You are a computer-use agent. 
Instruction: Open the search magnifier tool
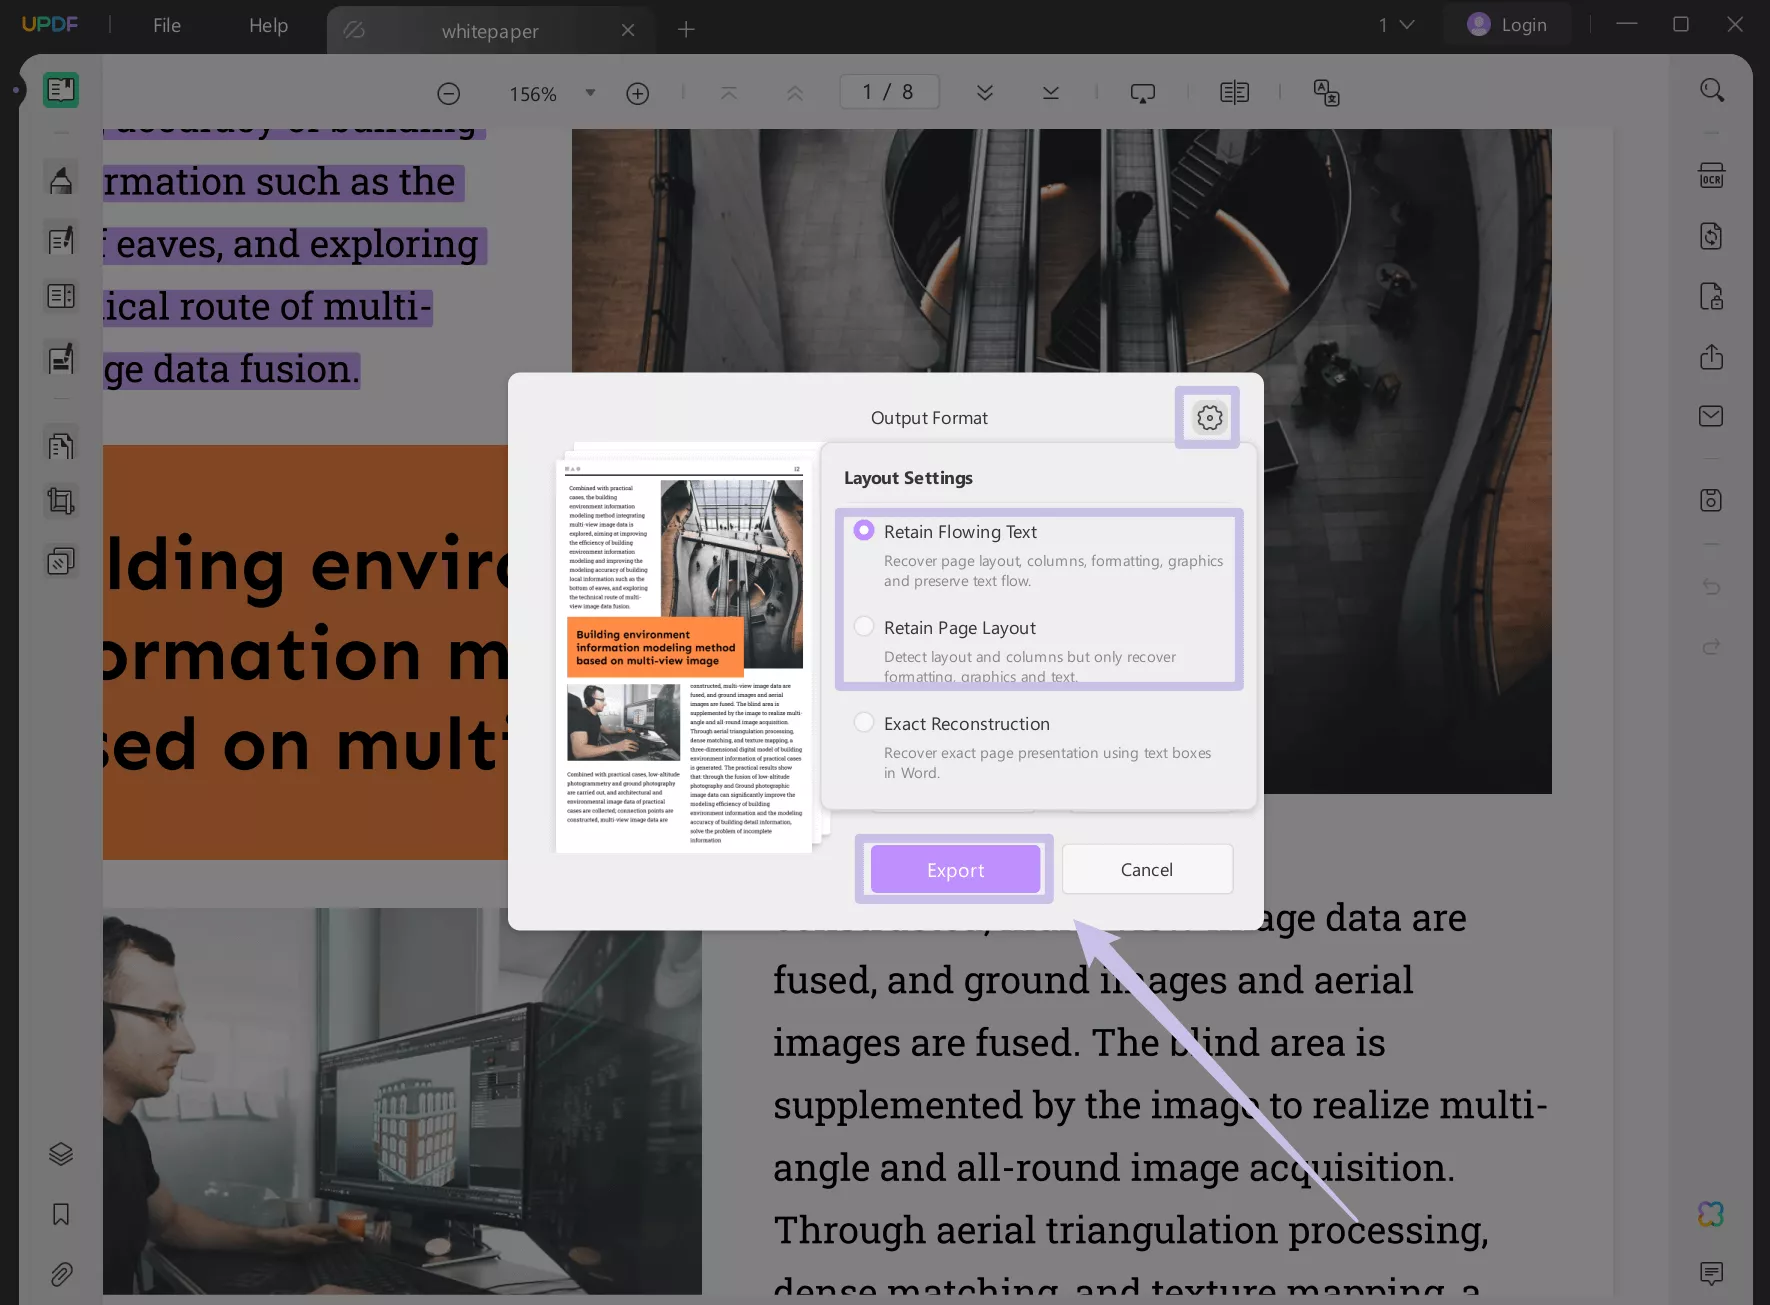[1711, 91]
